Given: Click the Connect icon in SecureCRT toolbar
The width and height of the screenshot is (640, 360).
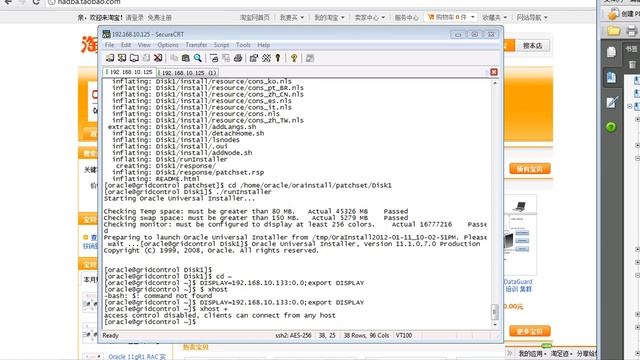Looking at the screenshot, I should tap(110, 58).
